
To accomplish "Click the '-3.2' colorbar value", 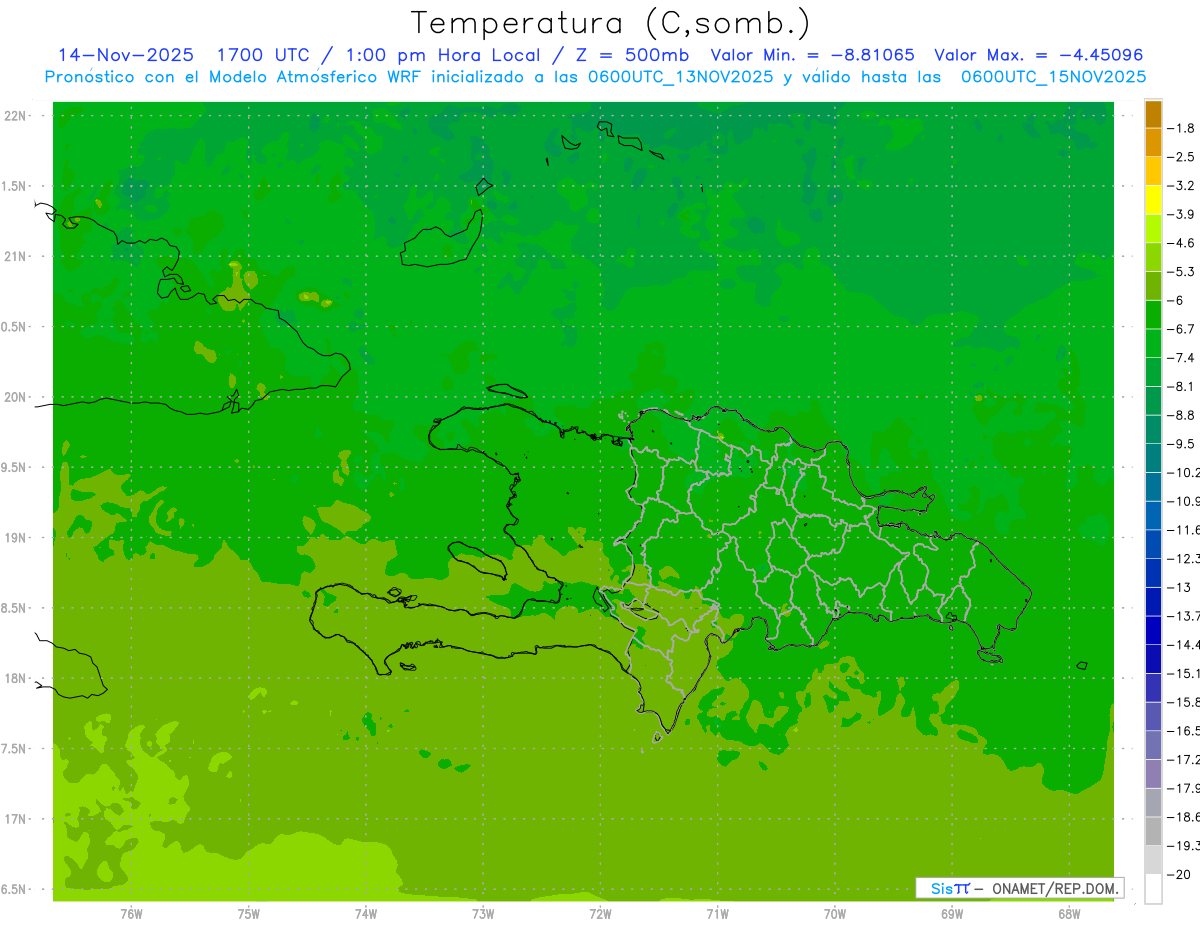I will [1182, 186].
